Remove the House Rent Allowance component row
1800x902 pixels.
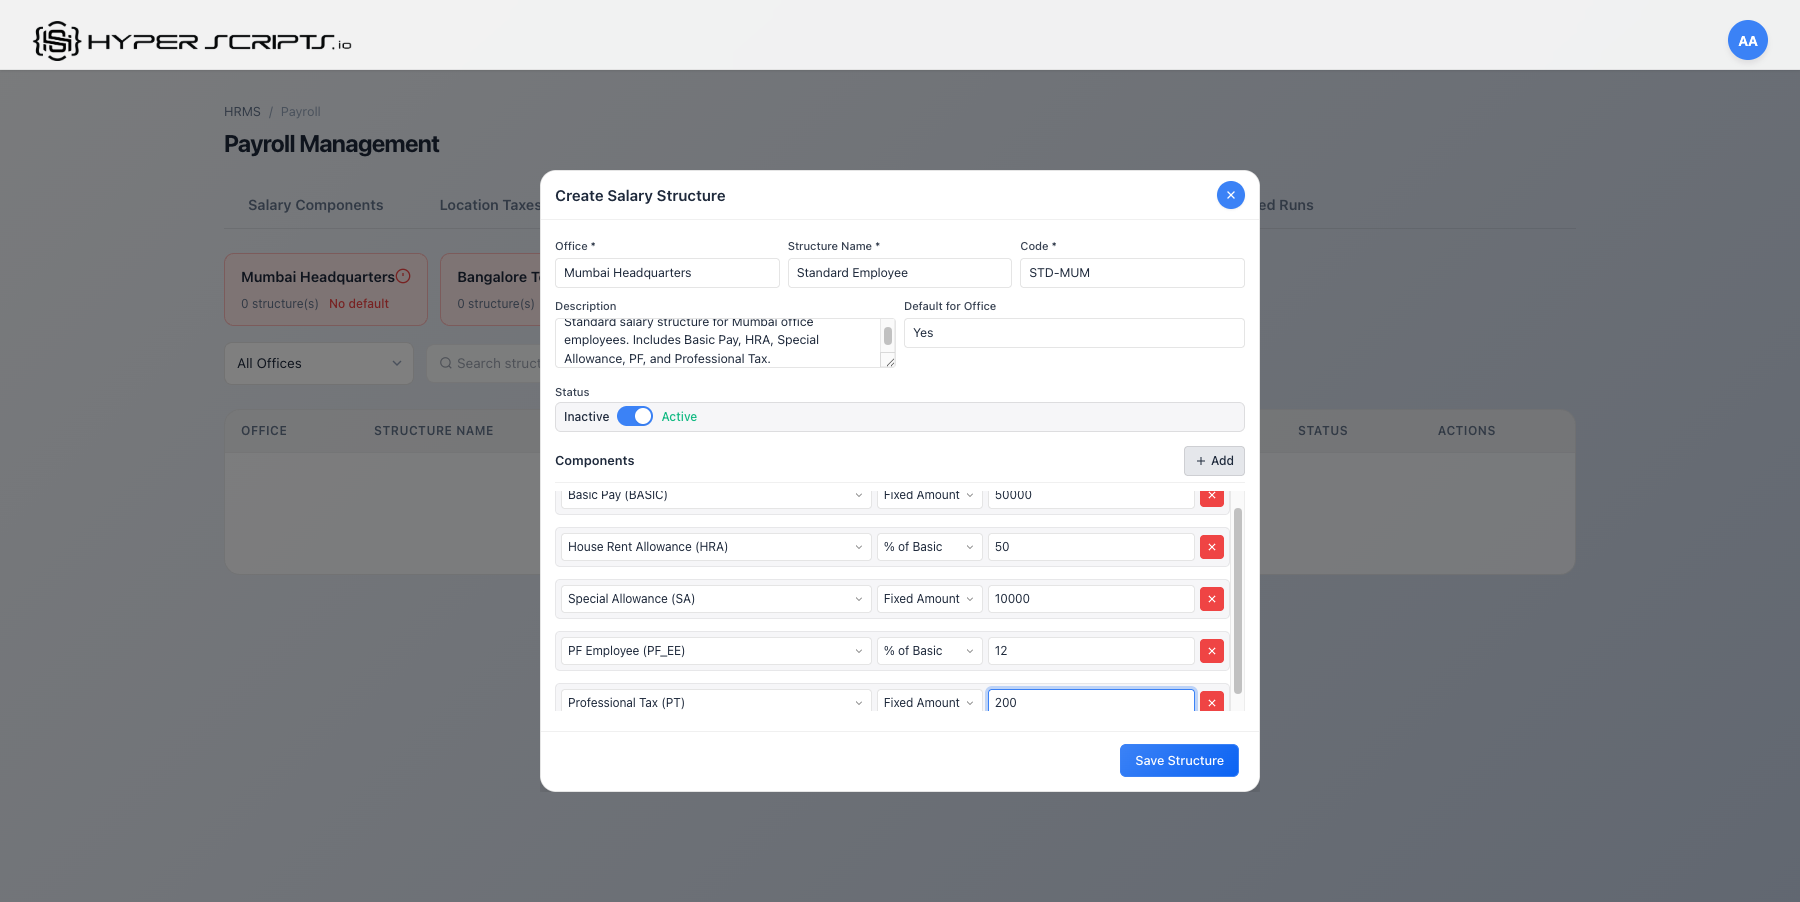pos(1211,547)
